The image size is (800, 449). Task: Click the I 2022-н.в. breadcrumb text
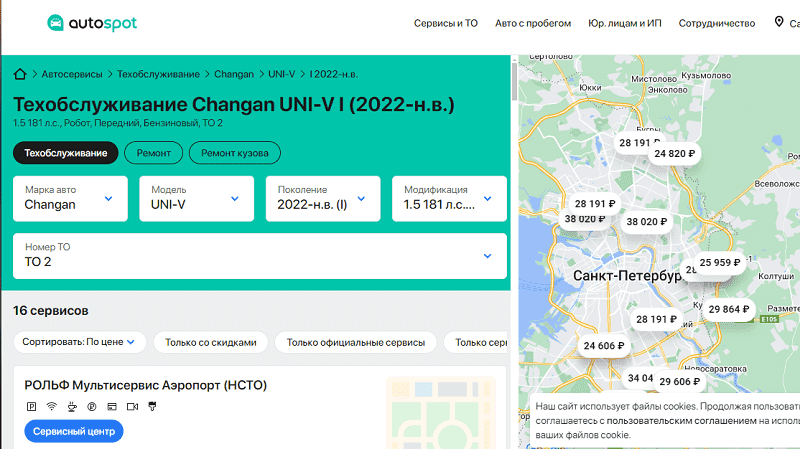tap(334, 74)
